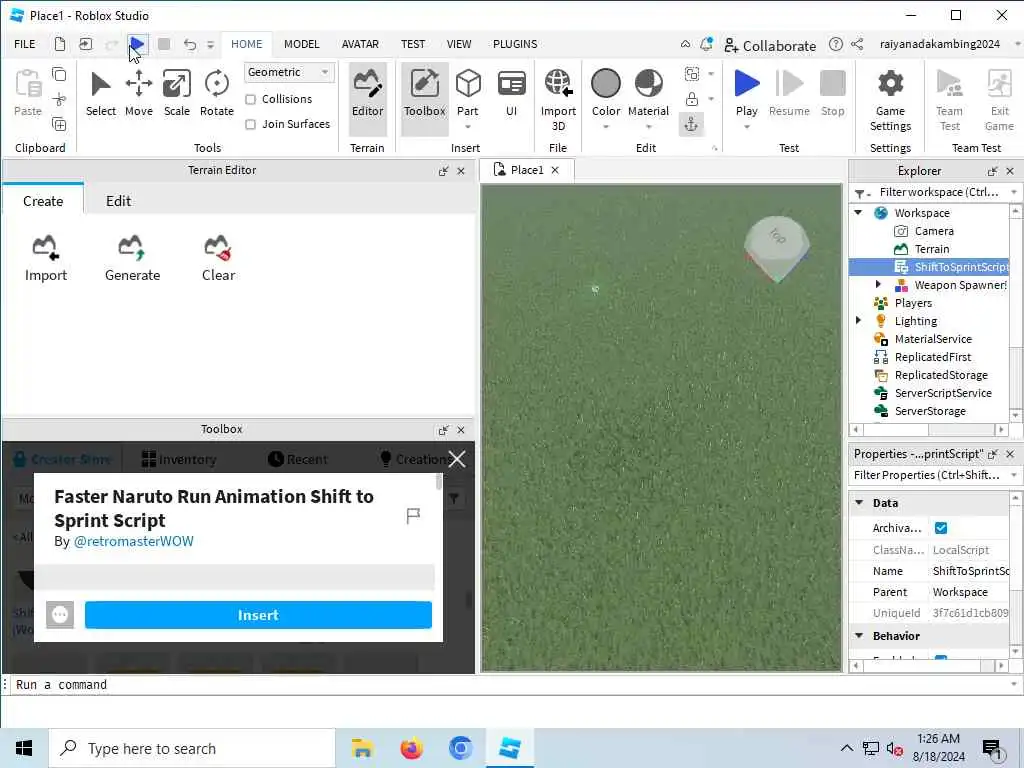
Task: Open Firefox from the taskbar
Action: 411,748
